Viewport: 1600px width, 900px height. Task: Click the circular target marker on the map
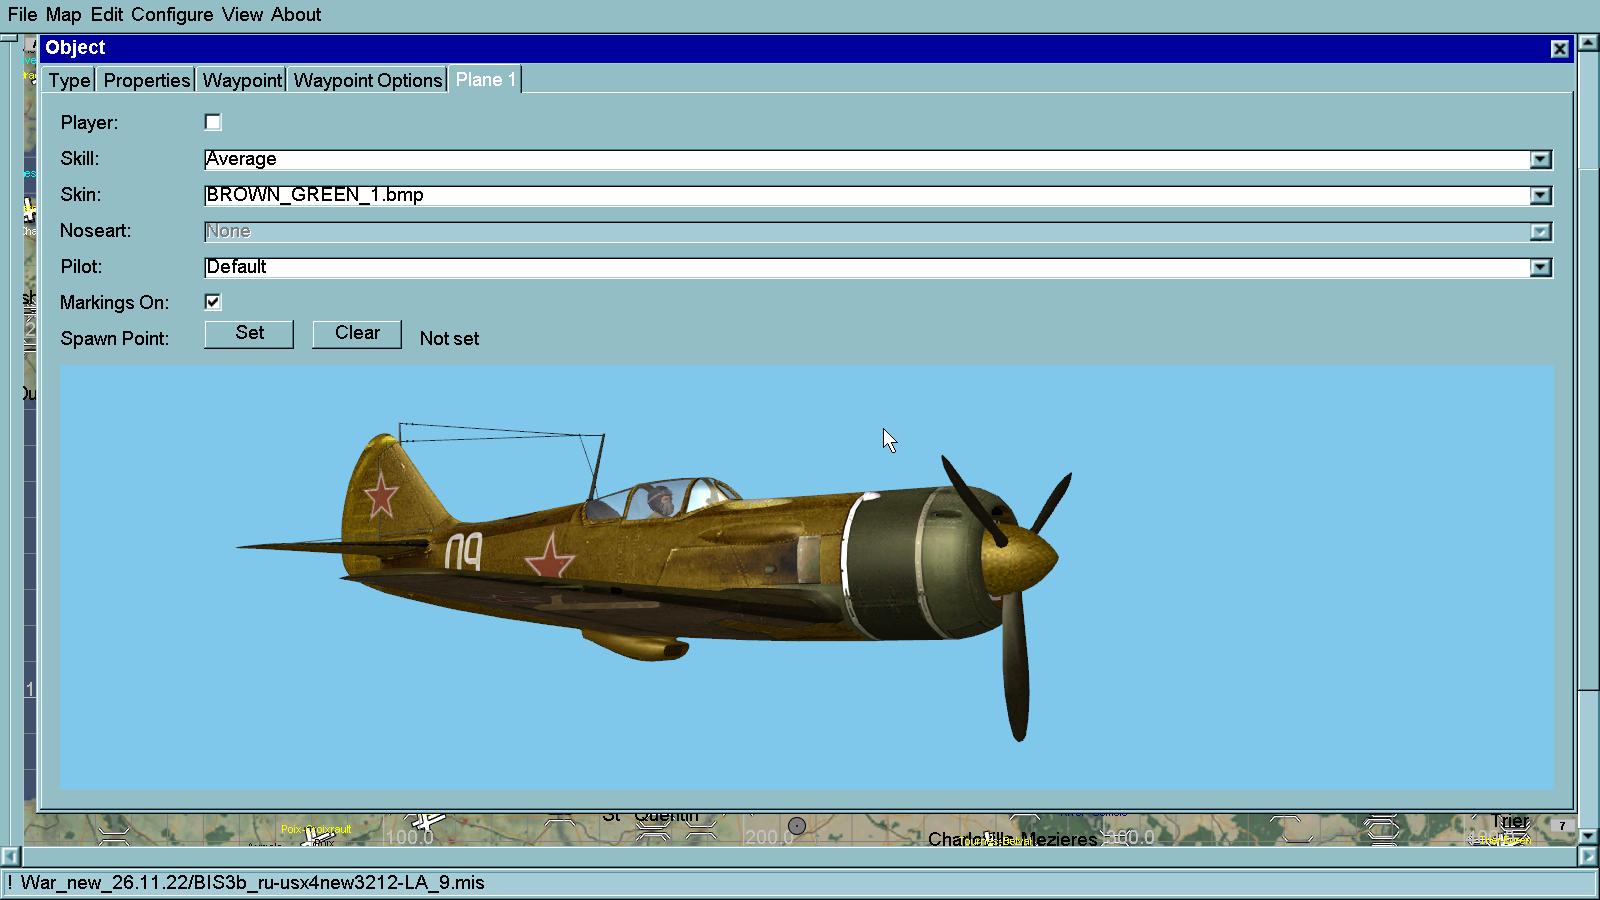point(797,826)
